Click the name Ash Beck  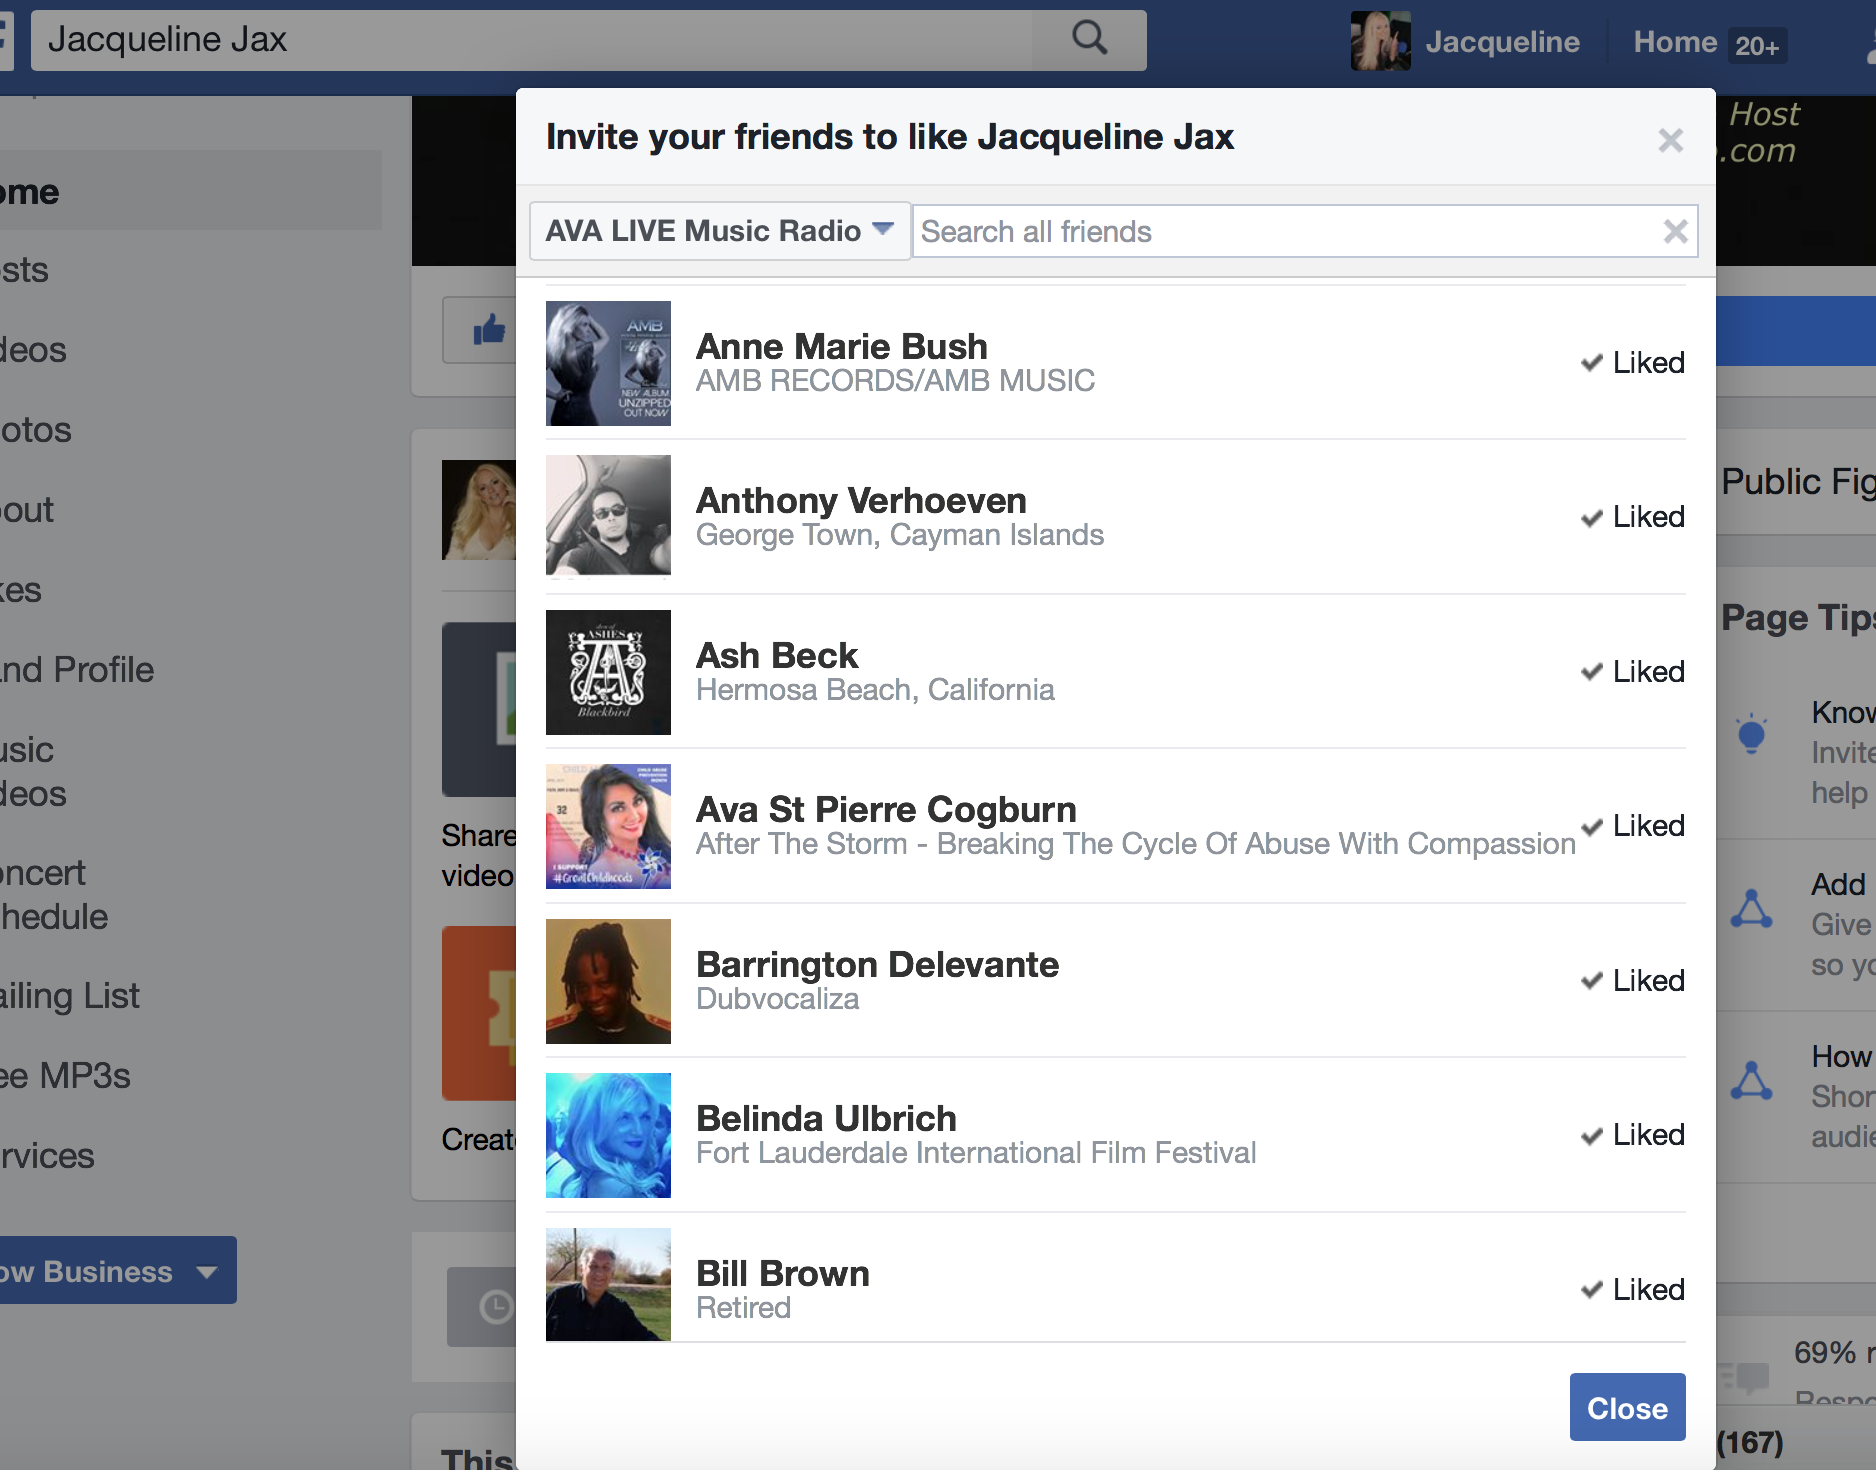pos(777,655)
